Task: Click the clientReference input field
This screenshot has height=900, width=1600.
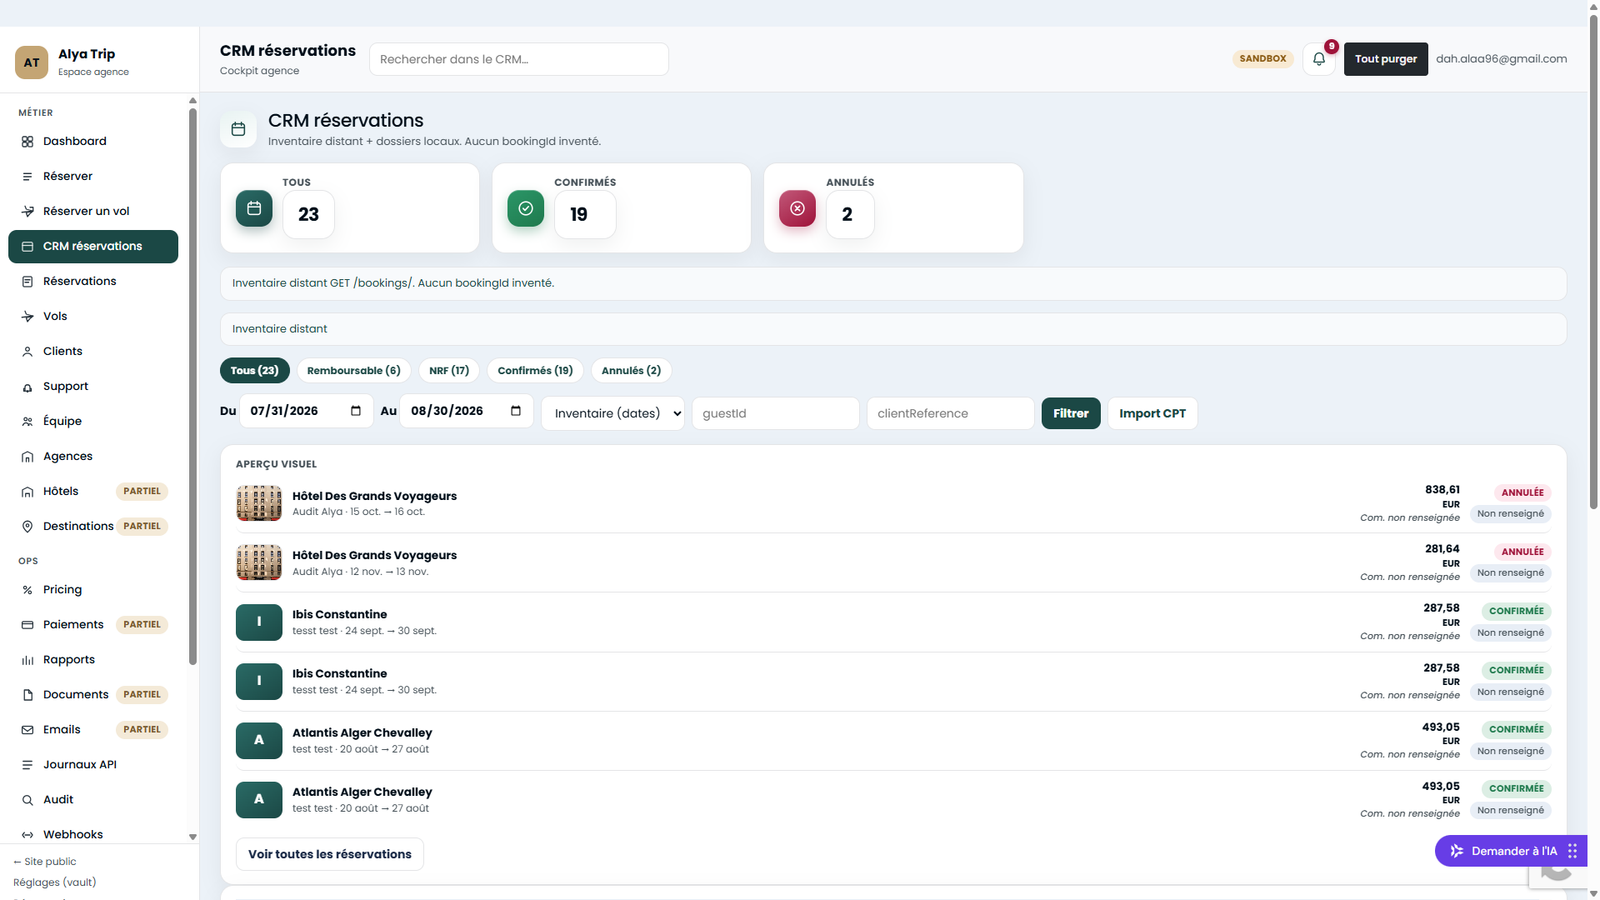Action: 951,413
